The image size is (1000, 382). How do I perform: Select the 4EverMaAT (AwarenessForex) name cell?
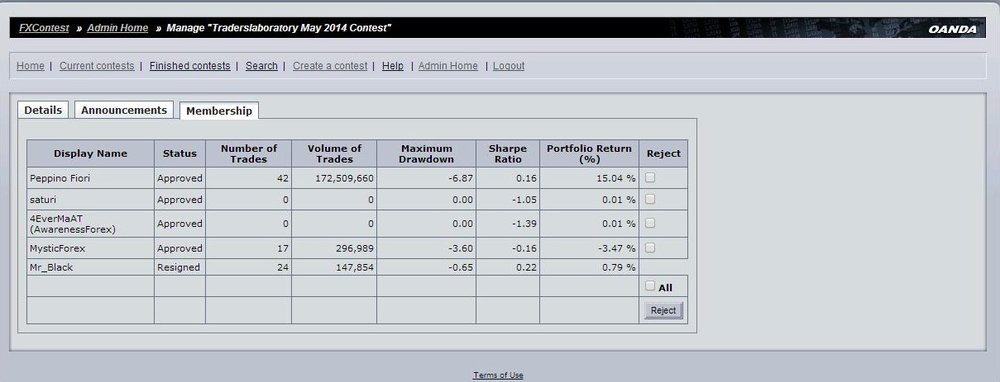[91, 224]
